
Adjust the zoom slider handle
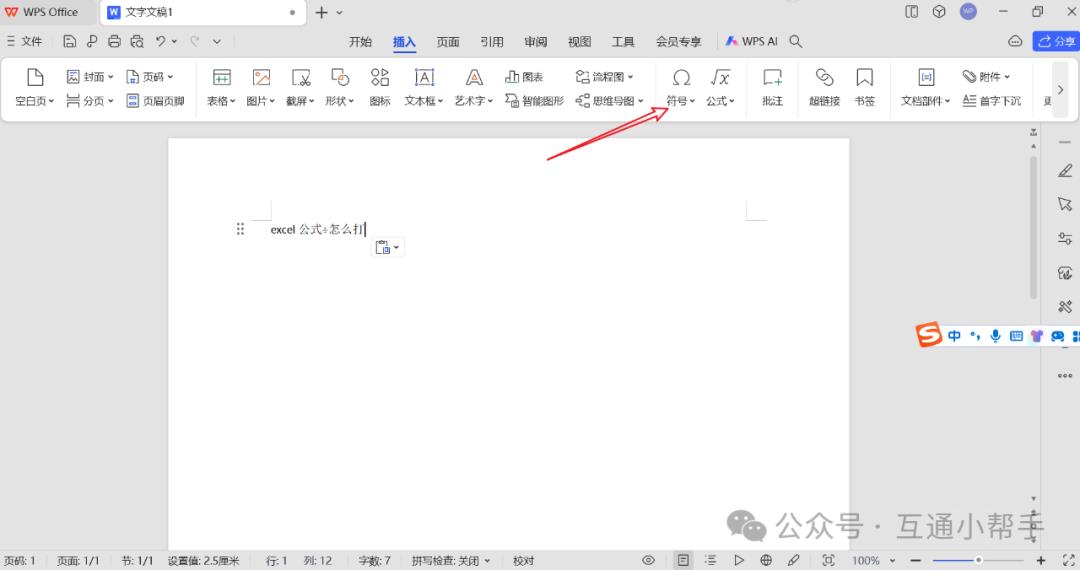pyautogui.click(x=978, y=560)
